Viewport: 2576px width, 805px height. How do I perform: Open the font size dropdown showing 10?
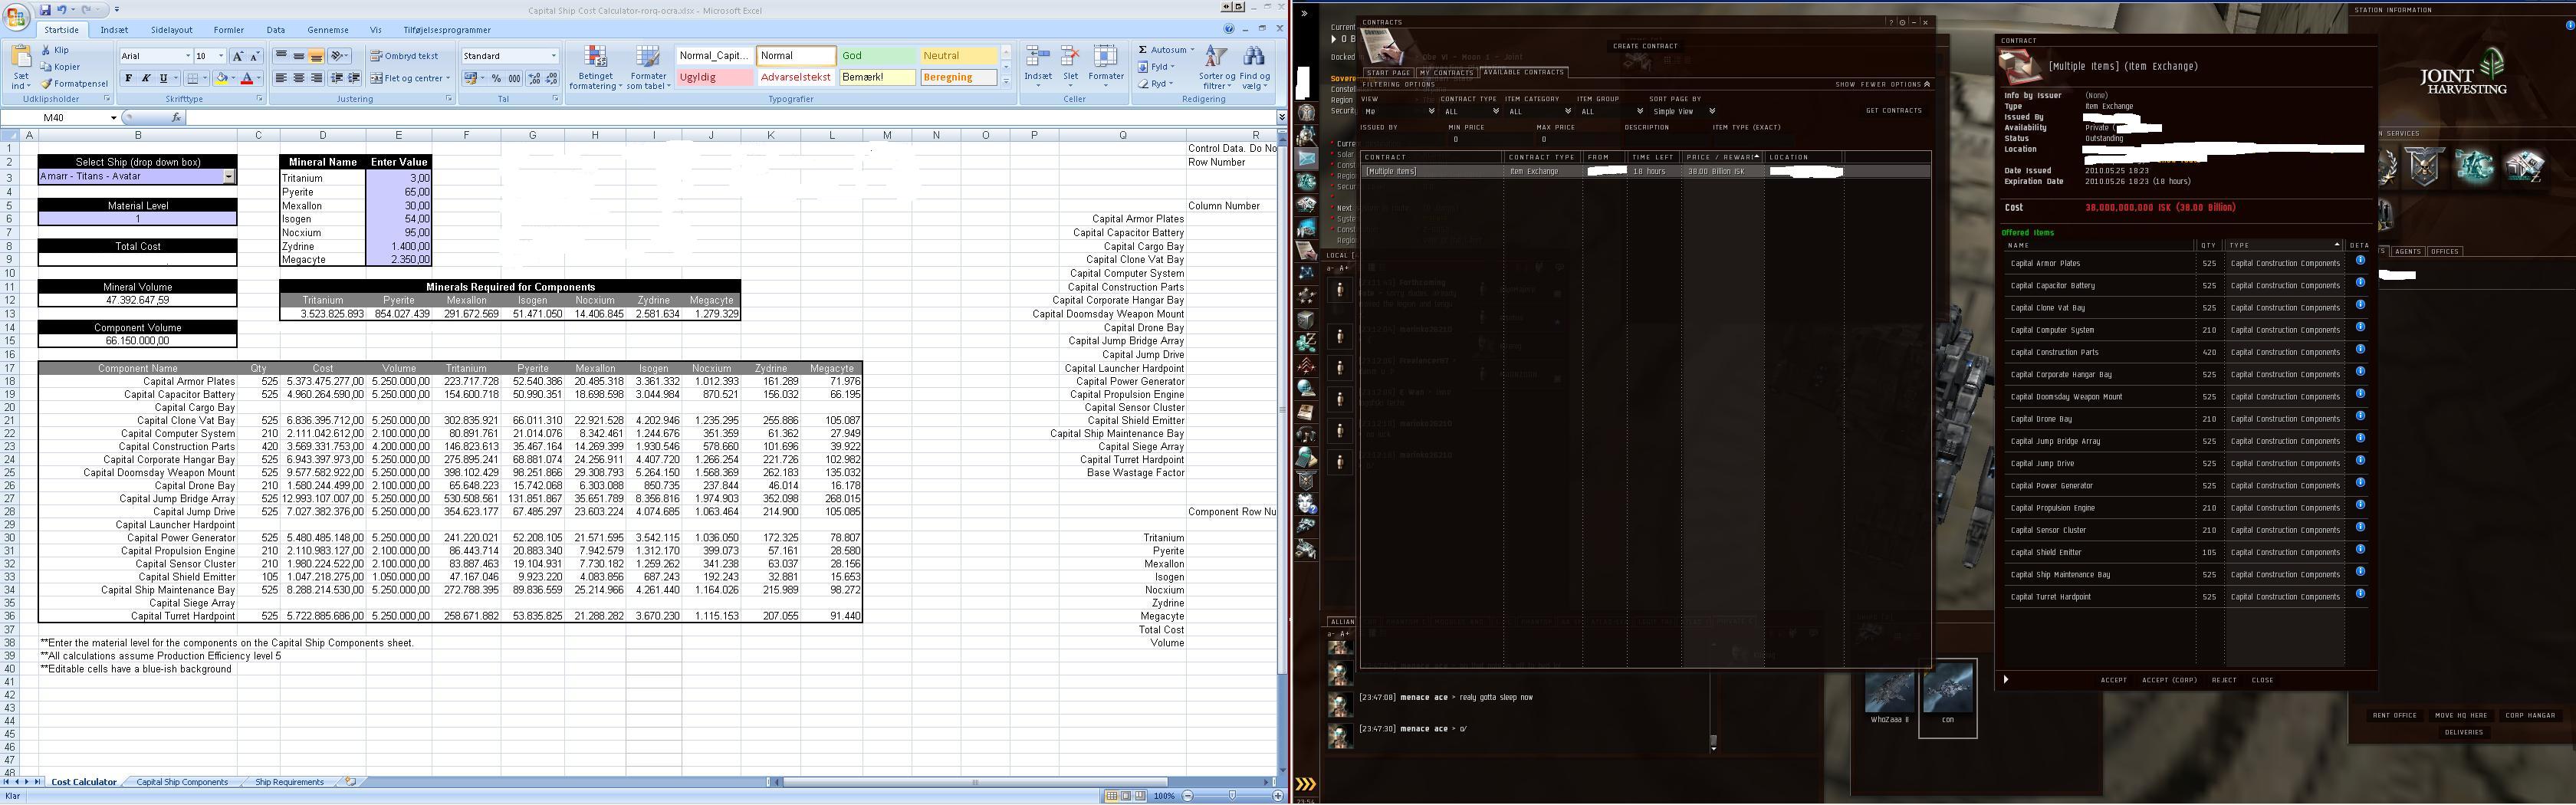pyautogui.click(x=220, y=56)
